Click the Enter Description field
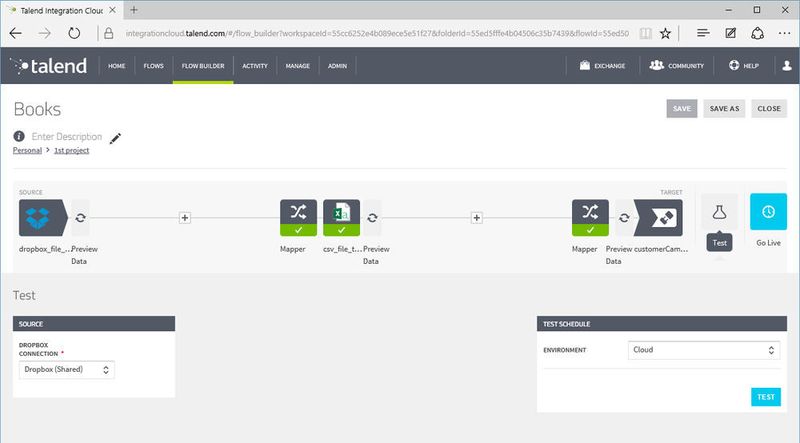Viewport: 800px width, 443px height. [x=67, y=136]
